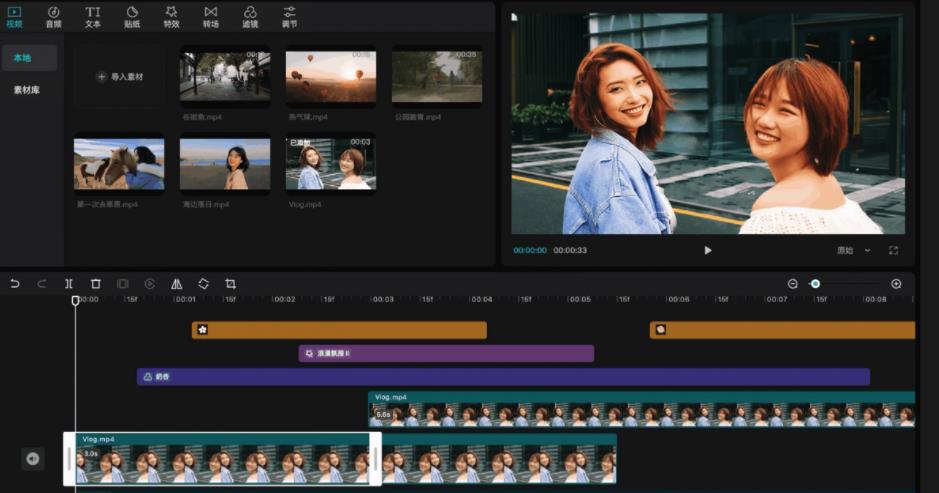Click the 00:08 mark on the ruler
The height and width of the screenshot is (493, 939).
[x=875, y=299]
